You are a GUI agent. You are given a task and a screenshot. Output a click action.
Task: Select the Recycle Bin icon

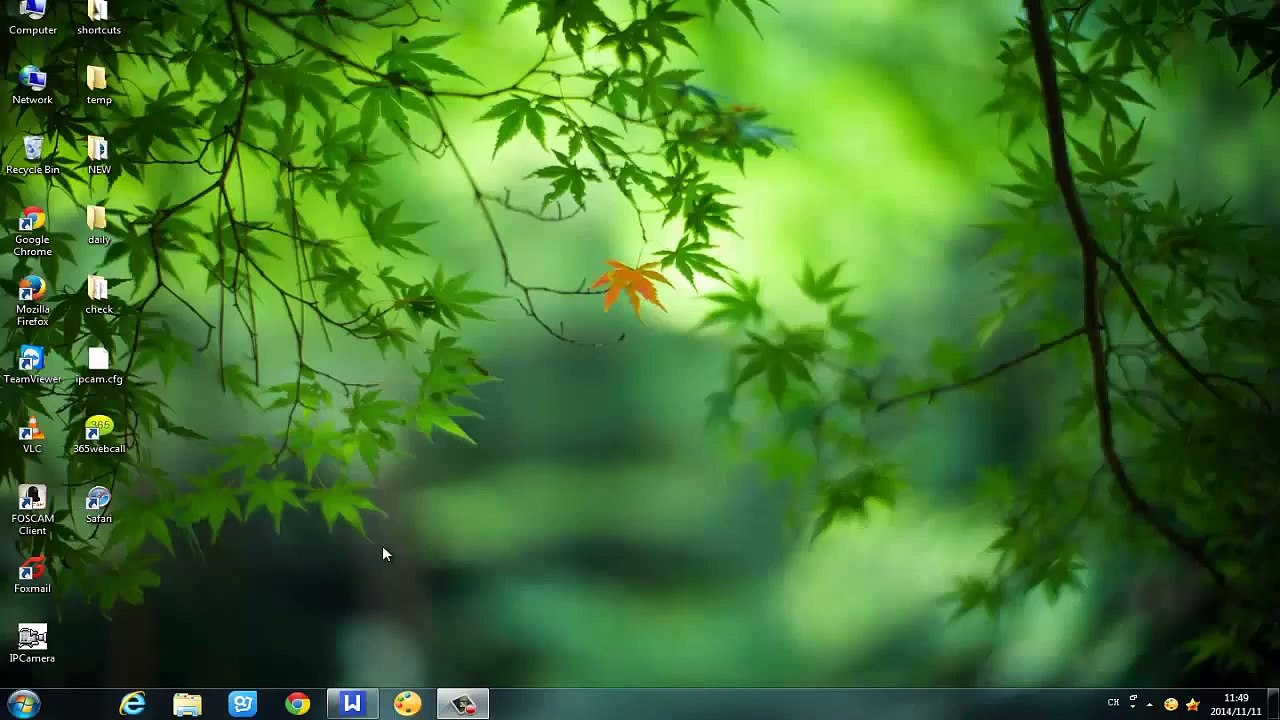tap(33, 156)
